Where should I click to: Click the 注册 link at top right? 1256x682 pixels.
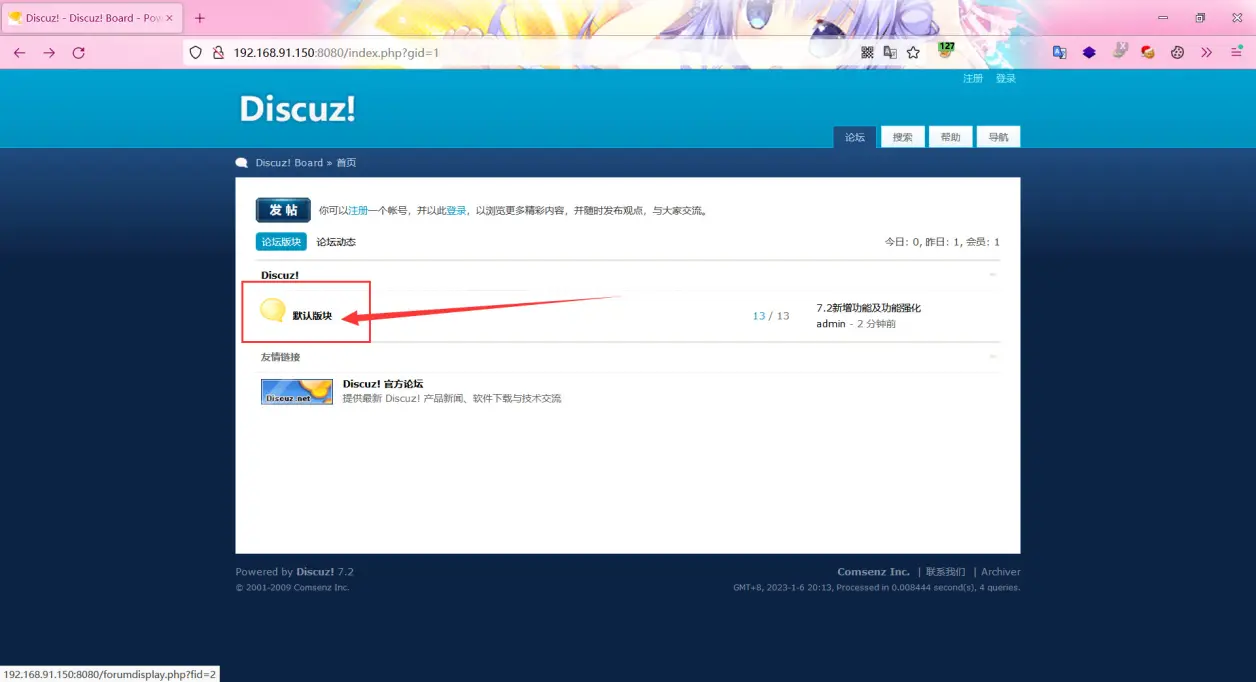click(973, 78)
